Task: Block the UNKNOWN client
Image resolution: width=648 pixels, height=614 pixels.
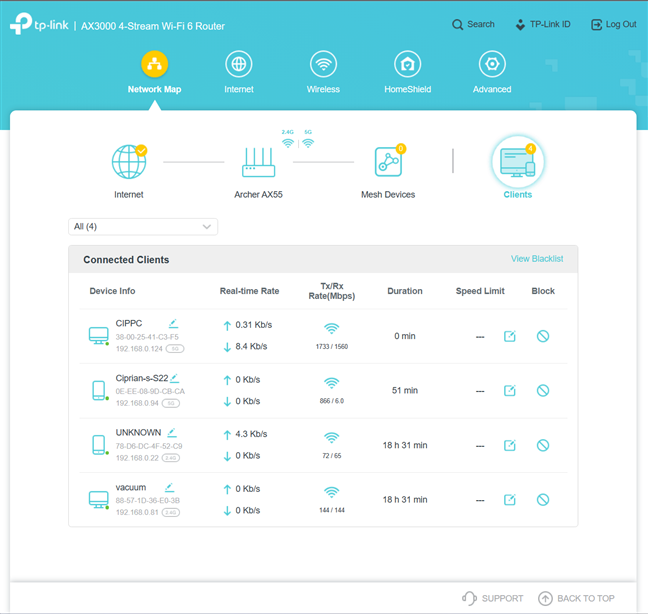Action: pos(543,445)
